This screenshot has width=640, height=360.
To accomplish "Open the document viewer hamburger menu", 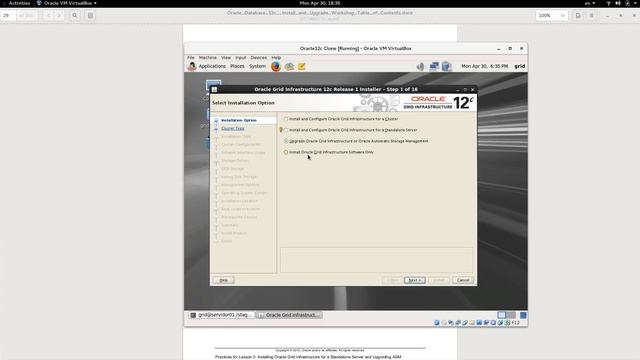I will pyautogui.click(x=591, y=16).
